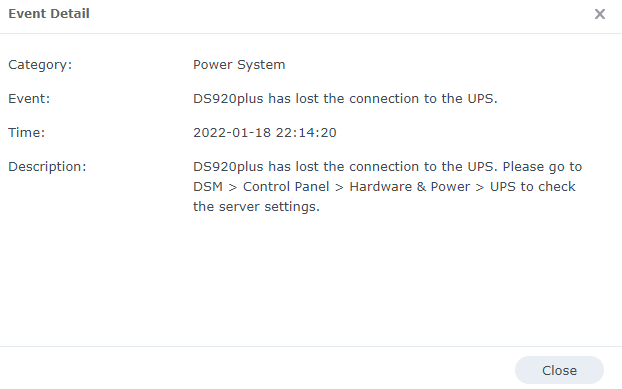The height and width of the screenshot is (389, 622).
Task: Select the Time field label
Action: pyautogui.click(x=27, y=132)
